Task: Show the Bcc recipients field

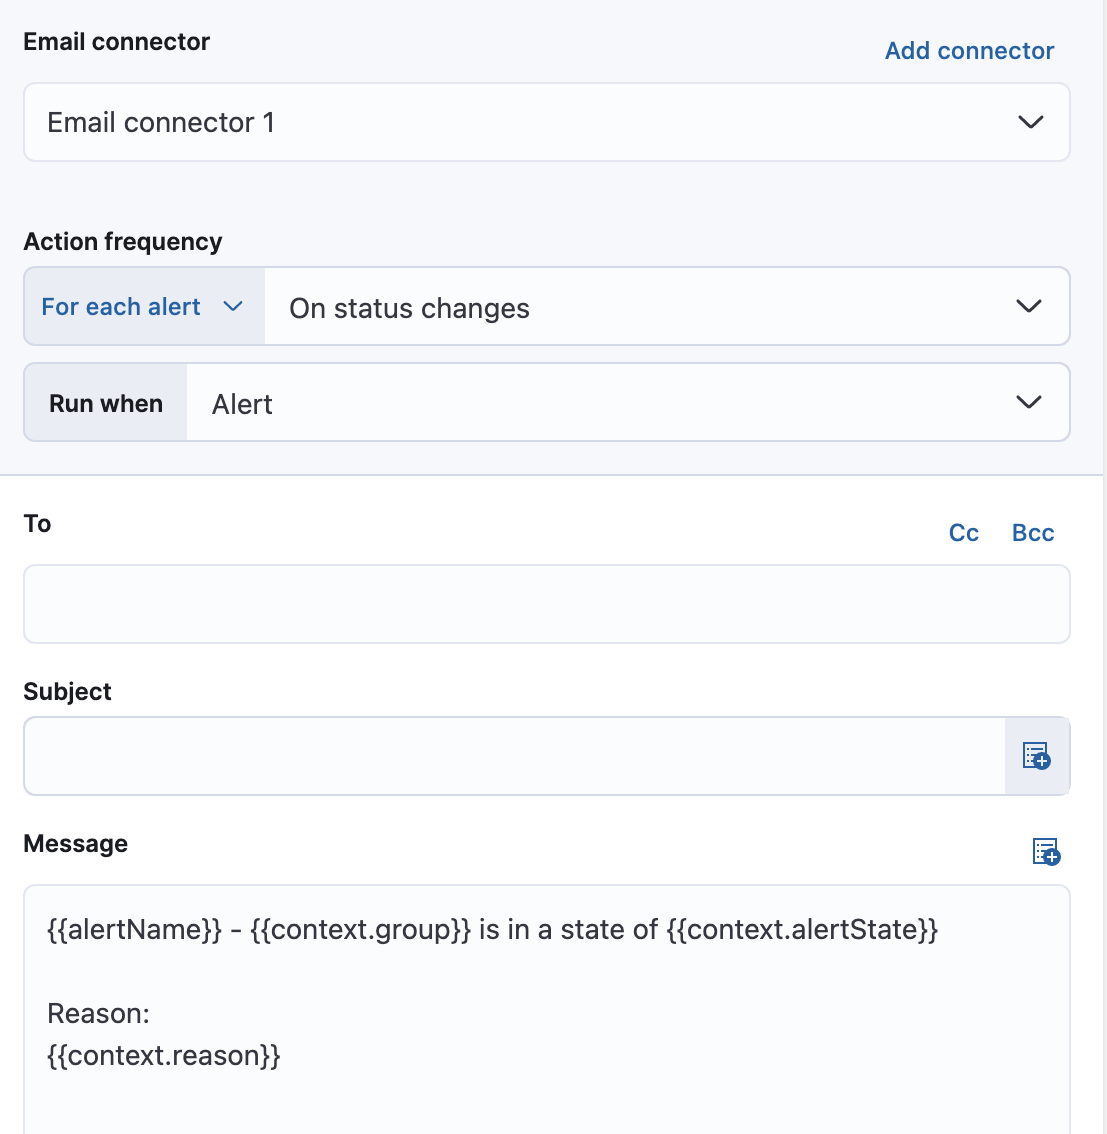Action: point(1032,532)
